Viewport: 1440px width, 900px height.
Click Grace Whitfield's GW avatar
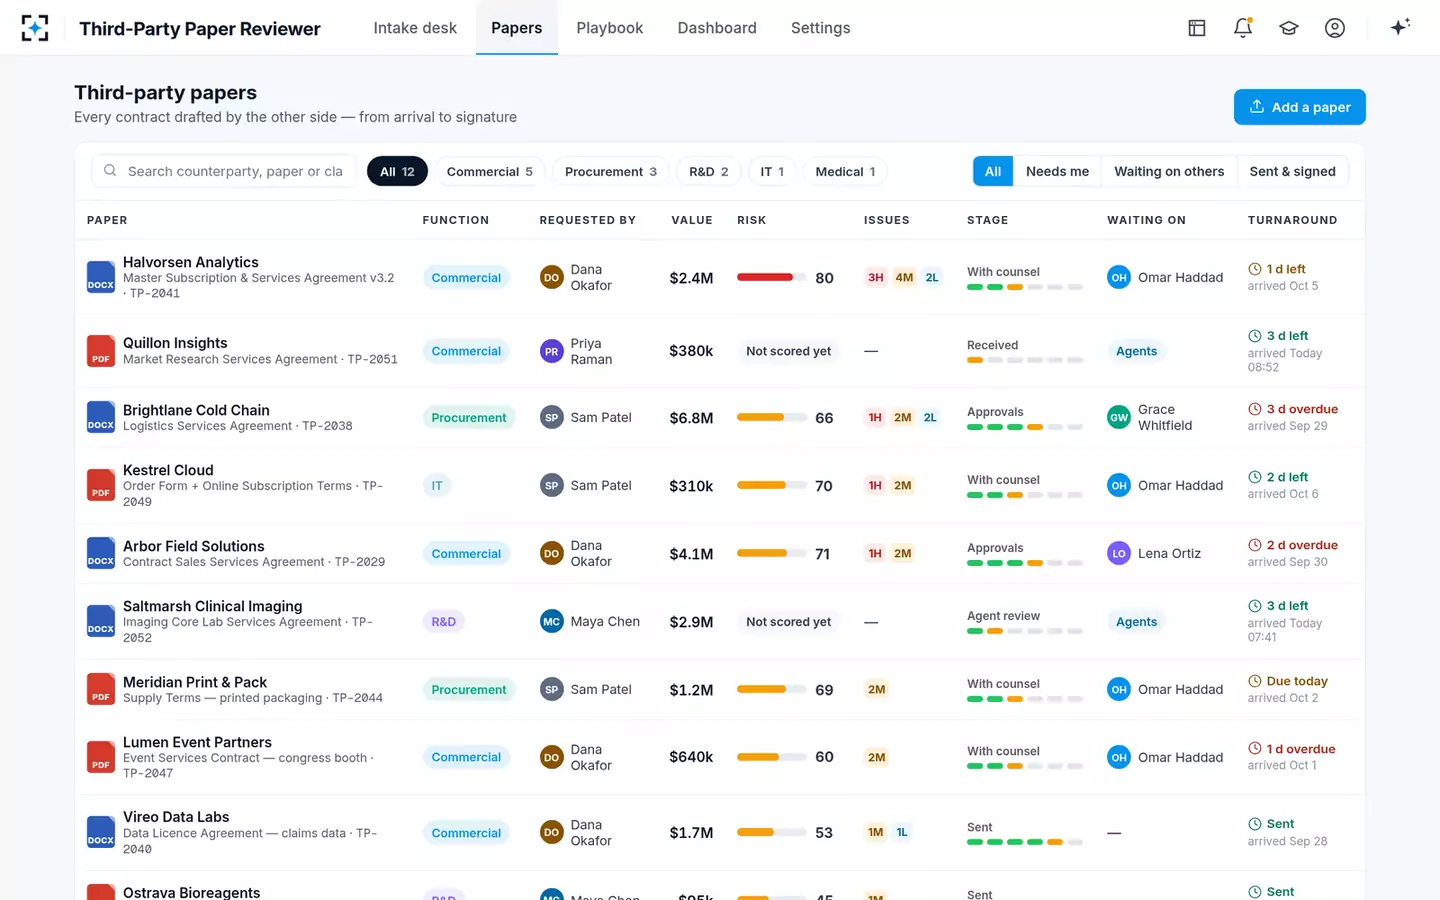(x=1119, y=417)
